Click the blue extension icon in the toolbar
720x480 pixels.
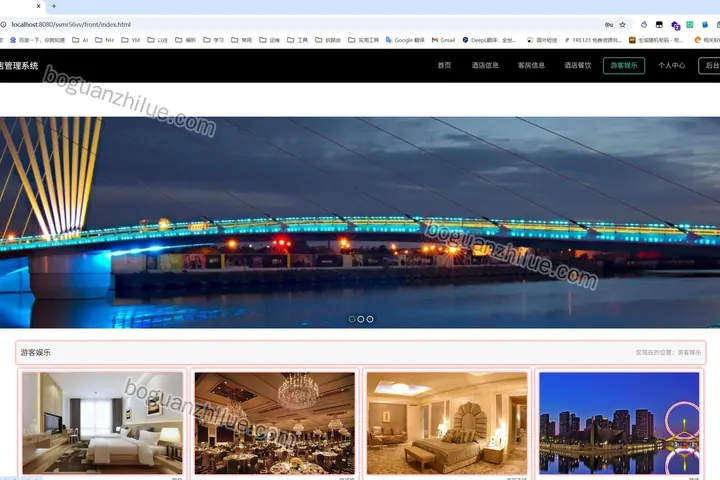pyautogui.click(x=705, y=25)
